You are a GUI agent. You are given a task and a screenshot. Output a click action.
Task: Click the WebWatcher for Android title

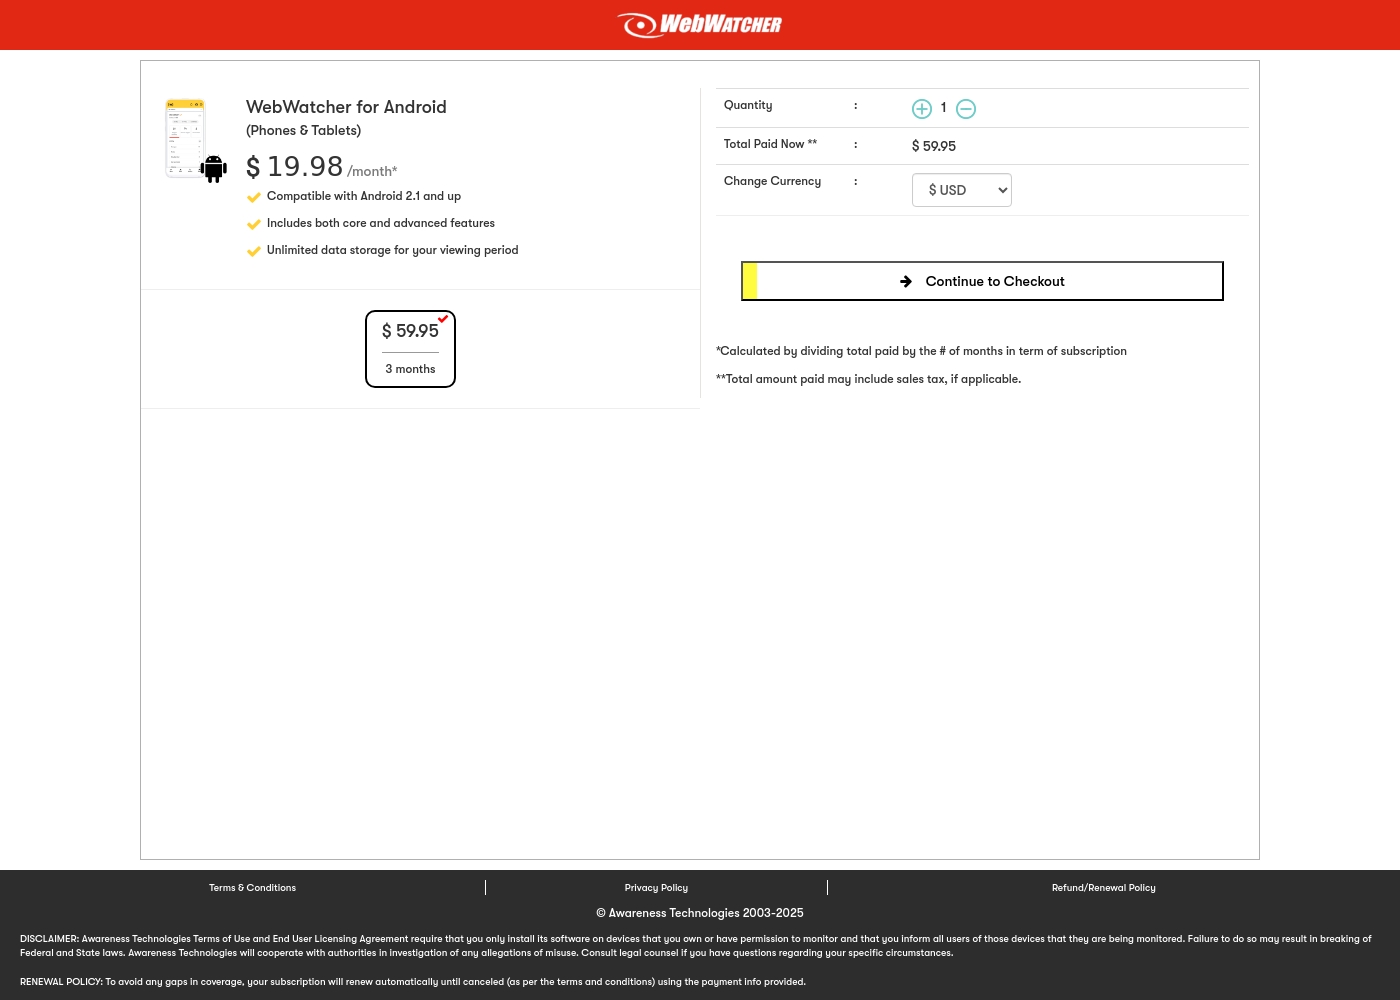click(346, 107)
